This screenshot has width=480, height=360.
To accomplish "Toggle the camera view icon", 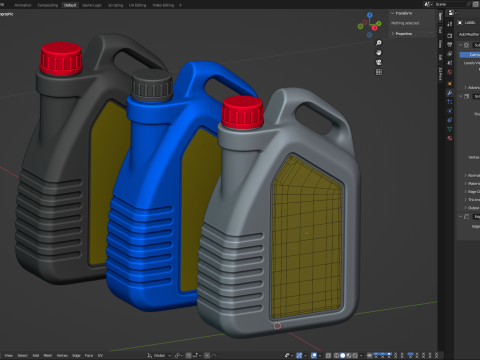I will 379,62.
